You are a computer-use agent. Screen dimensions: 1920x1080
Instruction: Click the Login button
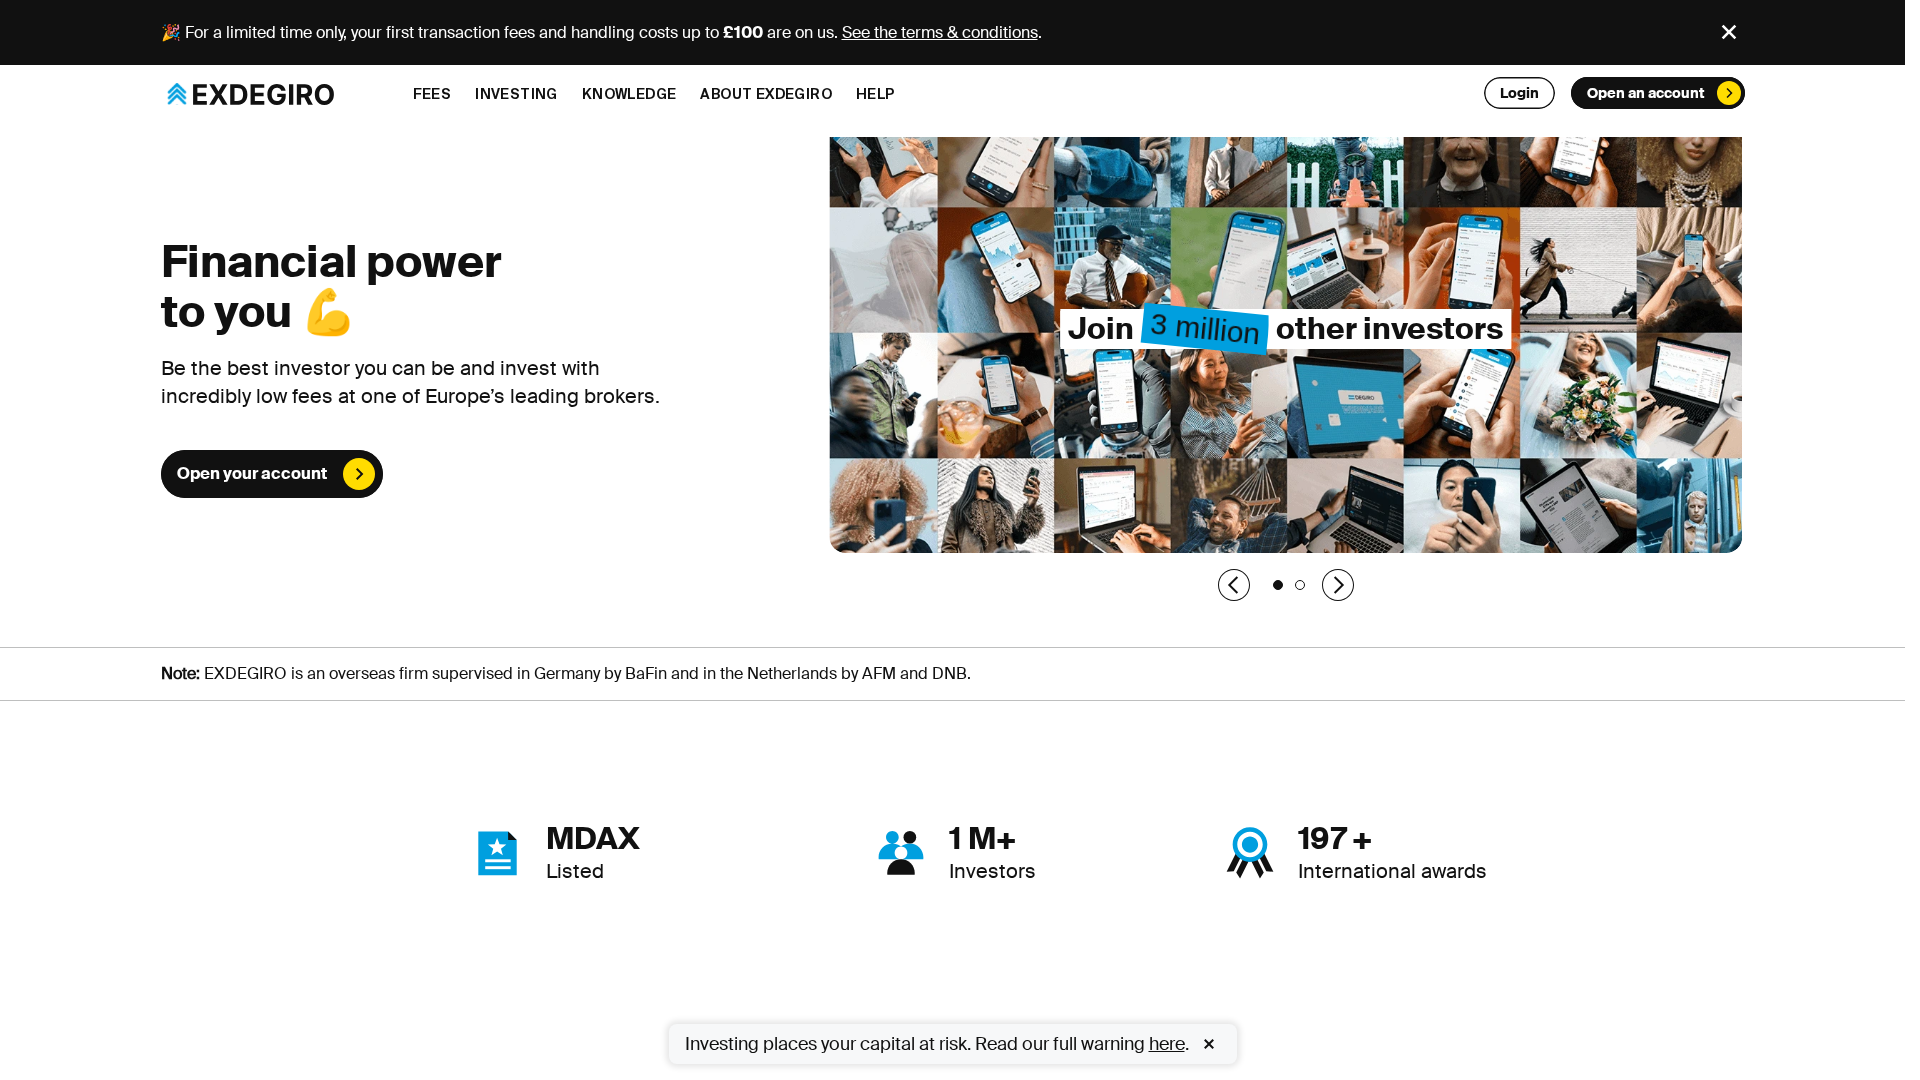point(1519,93)
